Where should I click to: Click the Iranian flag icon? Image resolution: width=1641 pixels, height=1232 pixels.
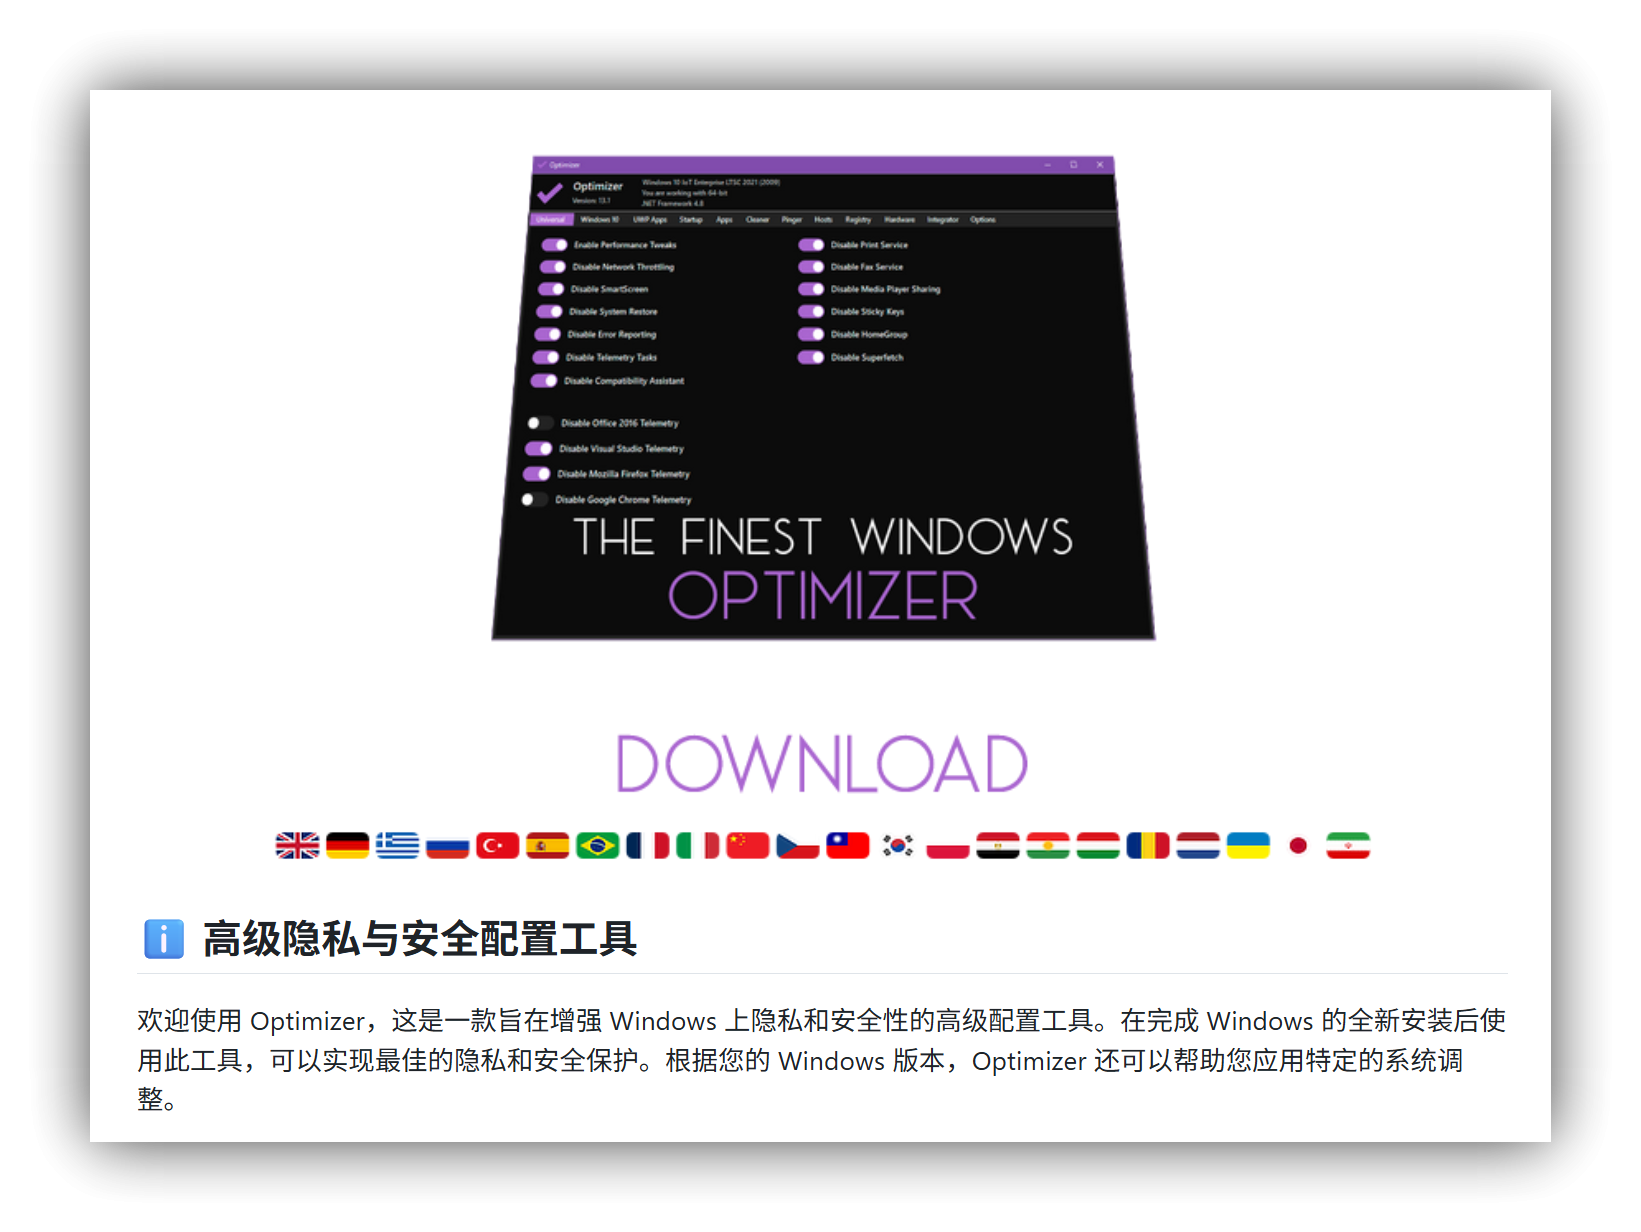click(1347, 846)
